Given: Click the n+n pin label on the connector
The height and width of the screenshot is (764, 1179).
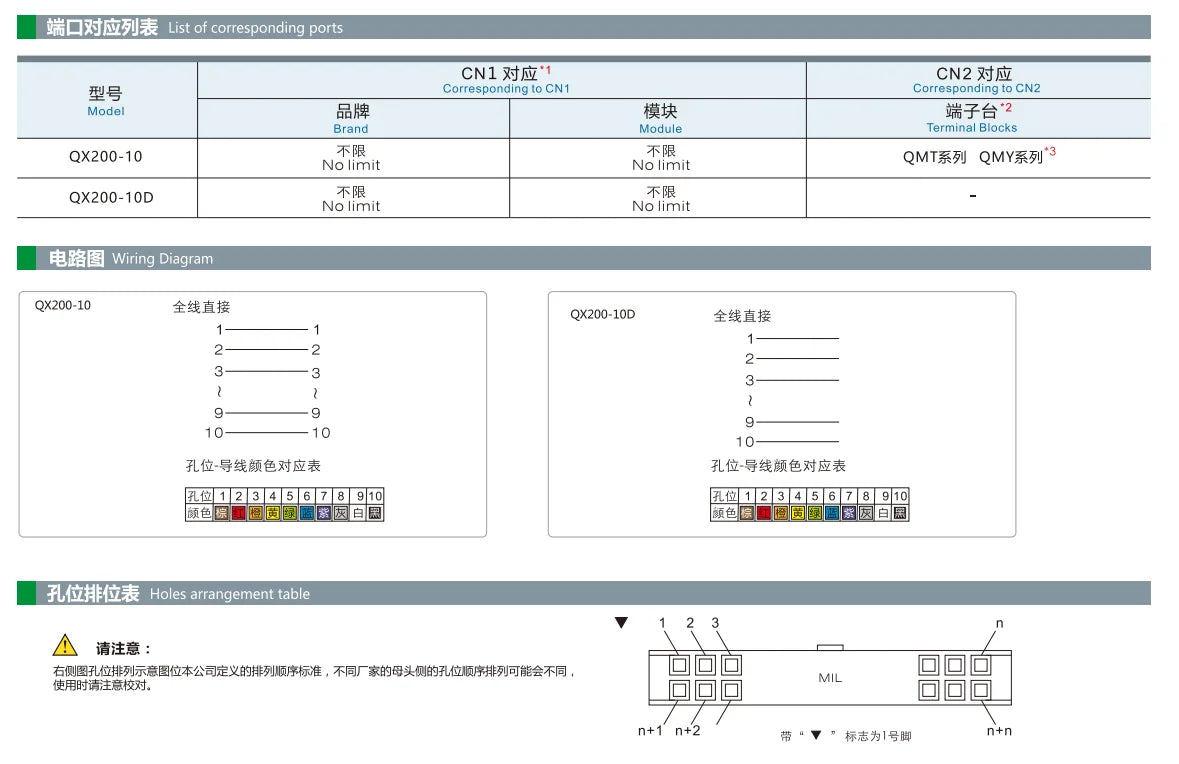Looking at the screenshot, I should click(999, 730).
